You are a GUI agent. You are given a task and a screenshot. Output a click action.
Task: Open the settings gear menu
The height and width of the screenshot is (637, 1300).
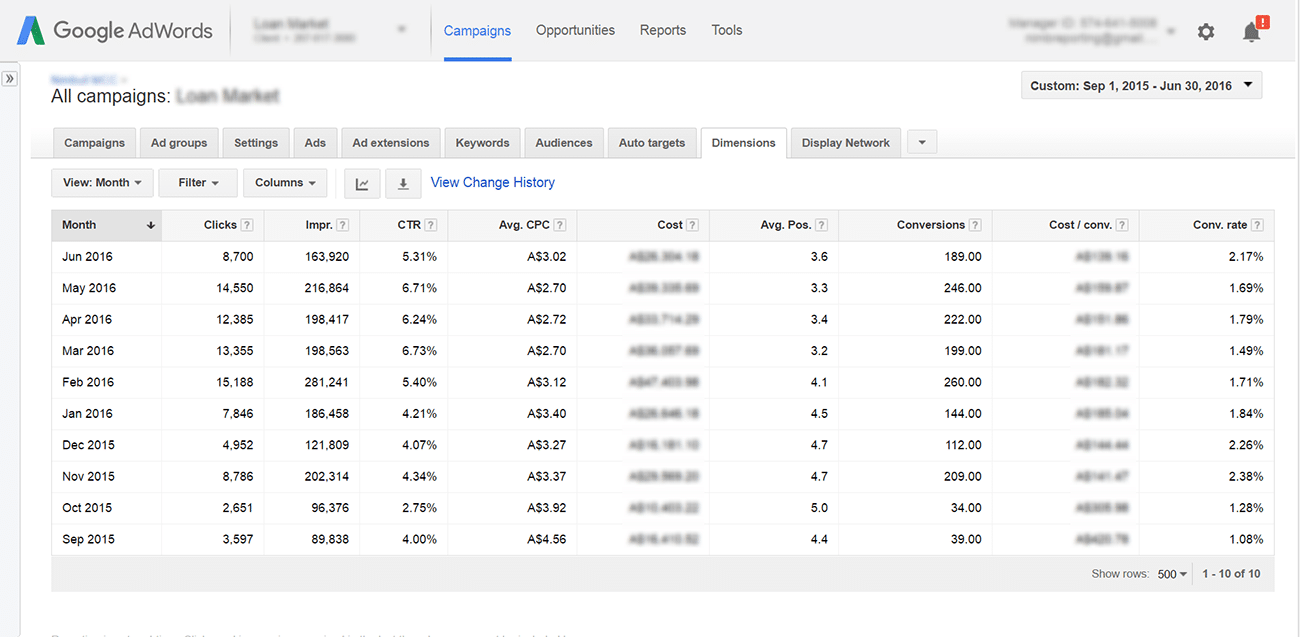(x=1206, y=32)
